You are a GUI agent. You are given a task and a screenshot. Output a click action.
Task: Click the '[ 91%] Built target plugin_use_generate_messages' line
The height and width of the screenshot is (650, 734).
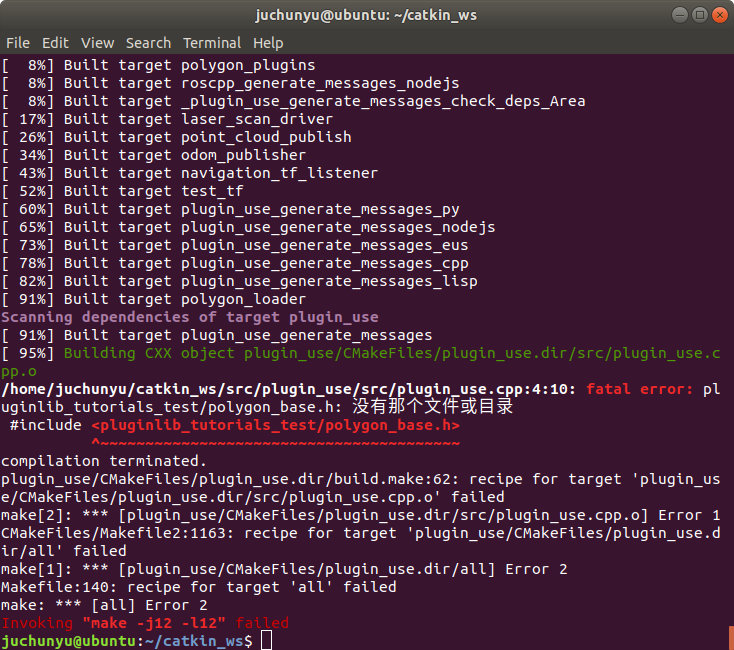tap(217, 336)
